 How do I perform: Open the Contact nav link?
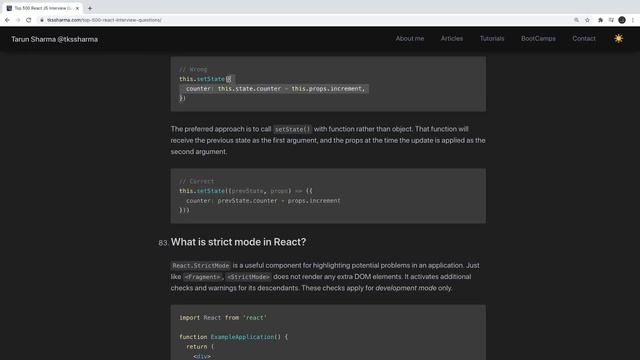tap(584, 39)
